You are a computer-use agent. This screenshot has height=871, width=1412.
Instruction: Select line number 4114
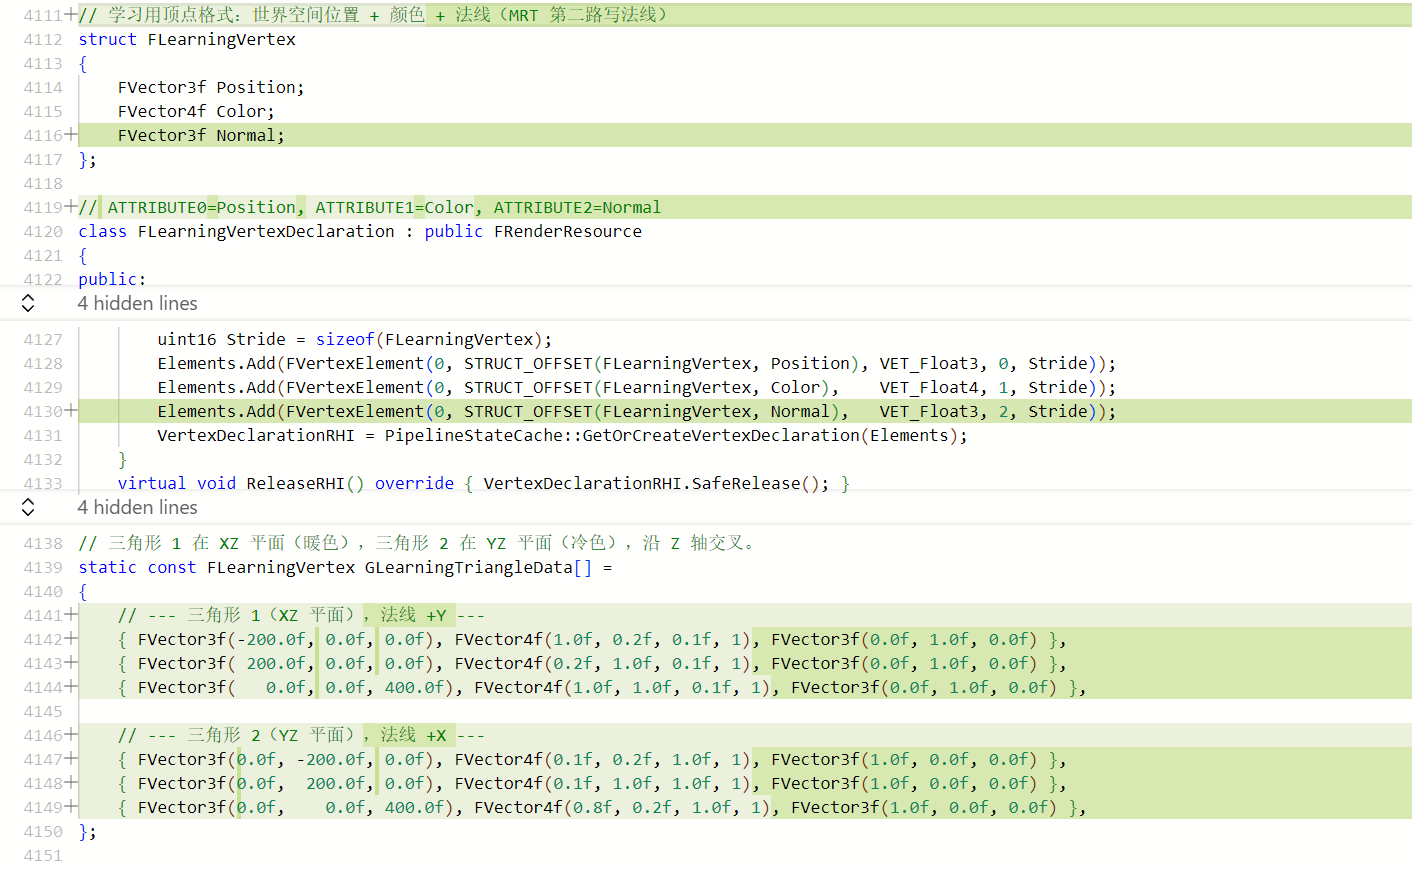[43, 87]
